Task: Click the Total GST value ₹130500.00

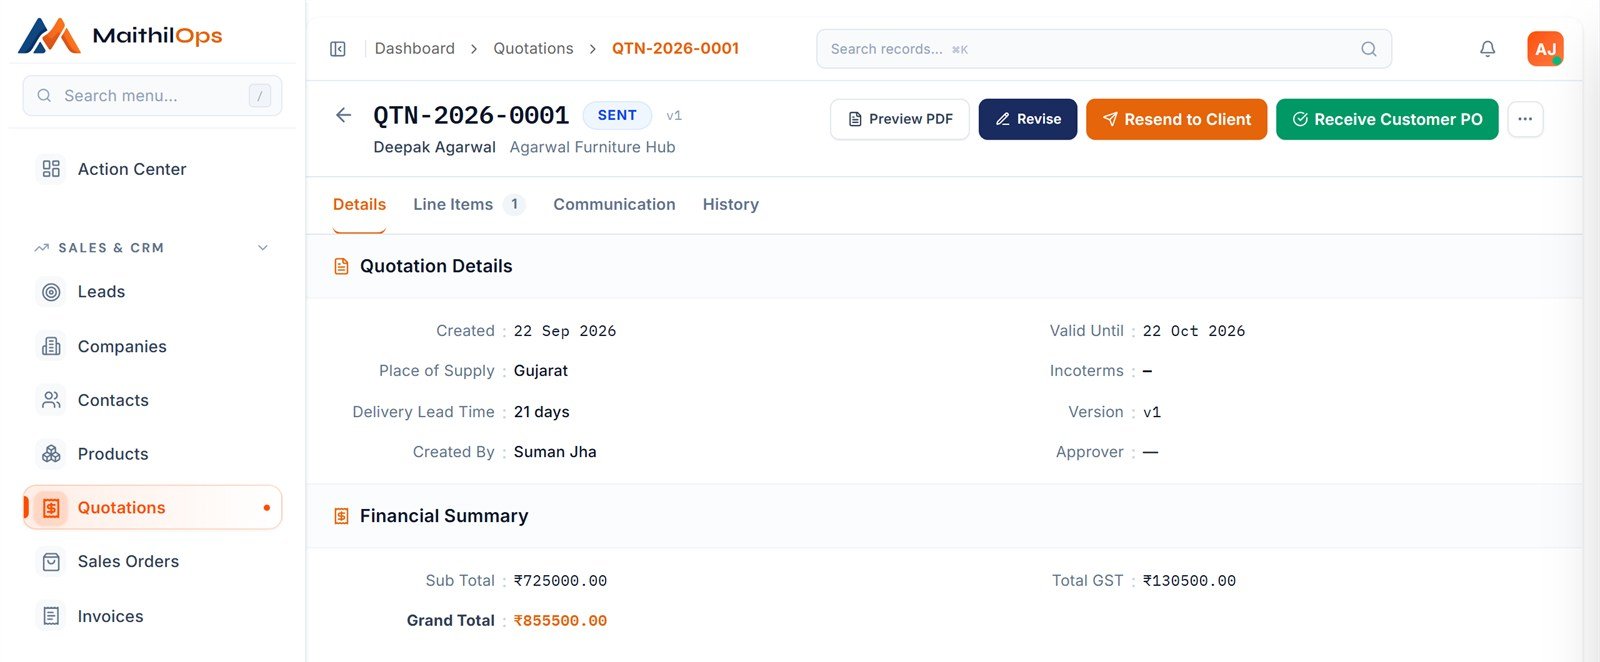Action: click(x=1189, y=581)
